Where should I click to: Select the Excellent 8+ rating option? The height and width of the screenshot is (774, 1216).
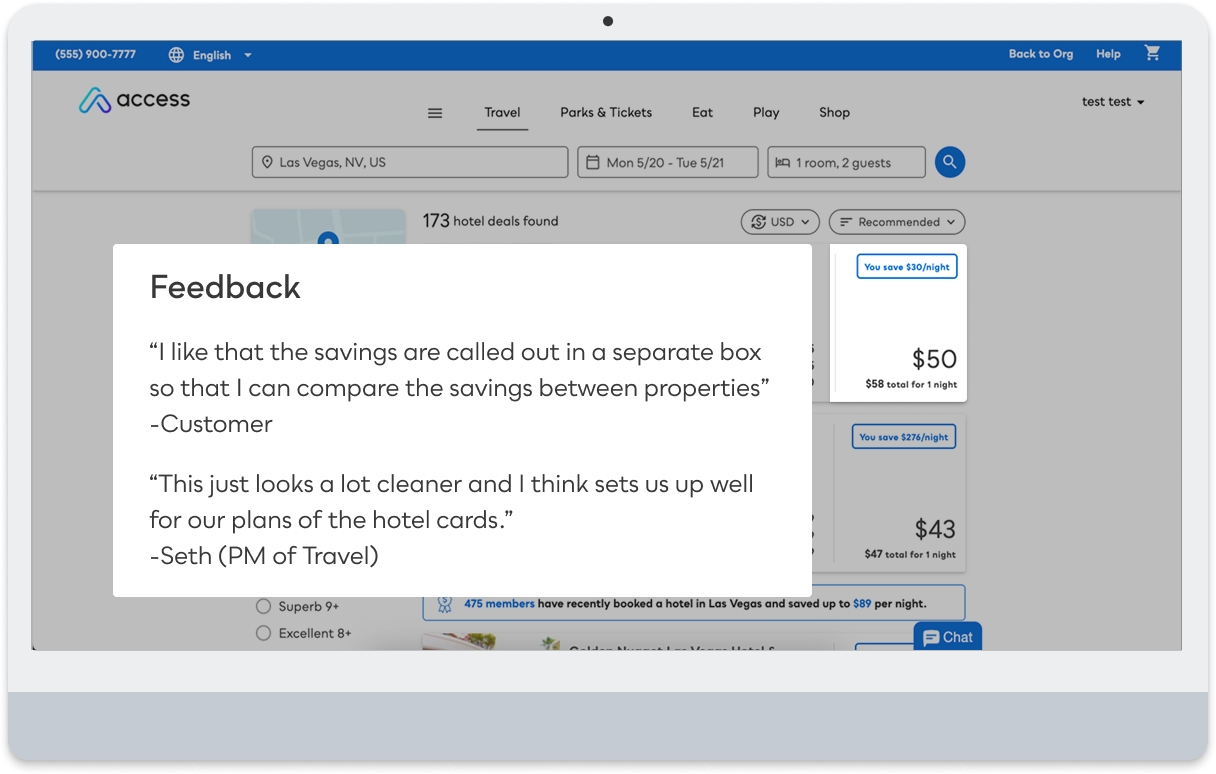click(304, 633)
